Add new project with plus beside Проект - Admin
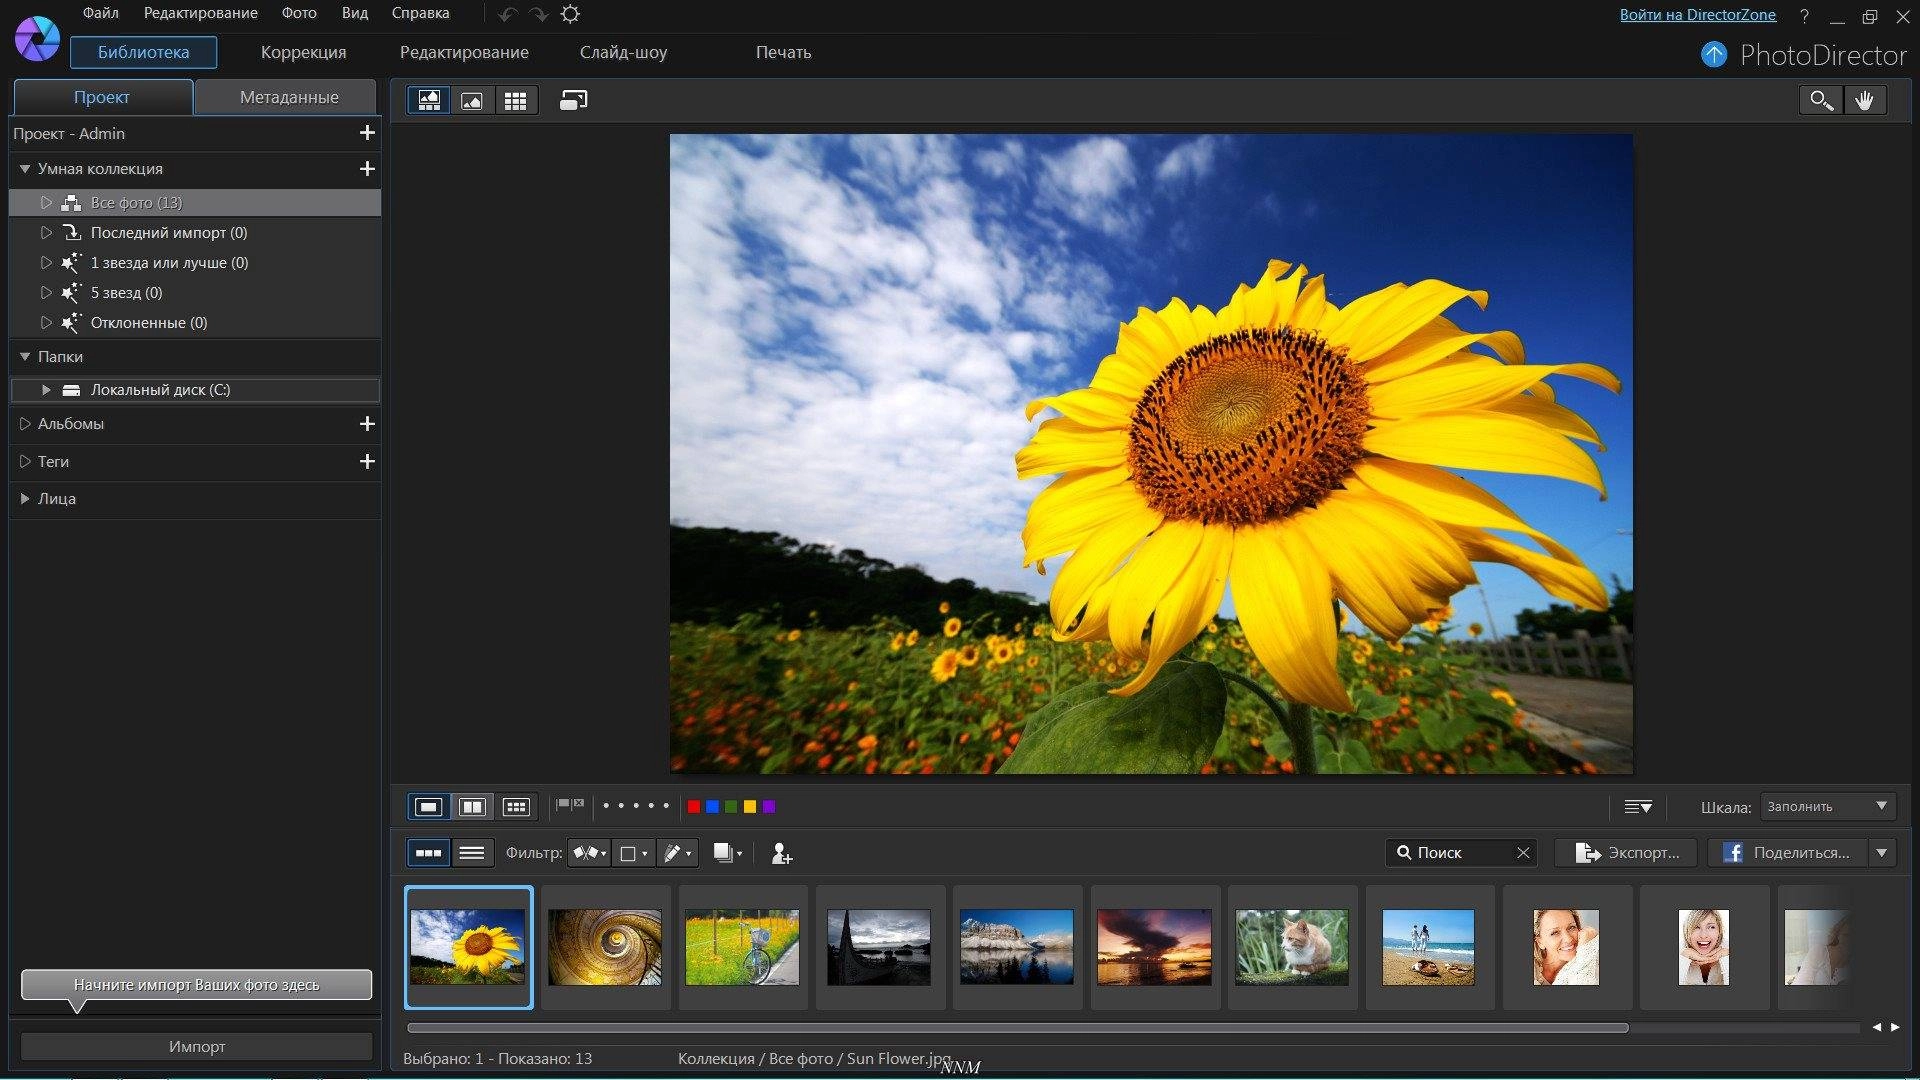The height and width of the screenshot is (1080, 1920). tap(367, 133)
